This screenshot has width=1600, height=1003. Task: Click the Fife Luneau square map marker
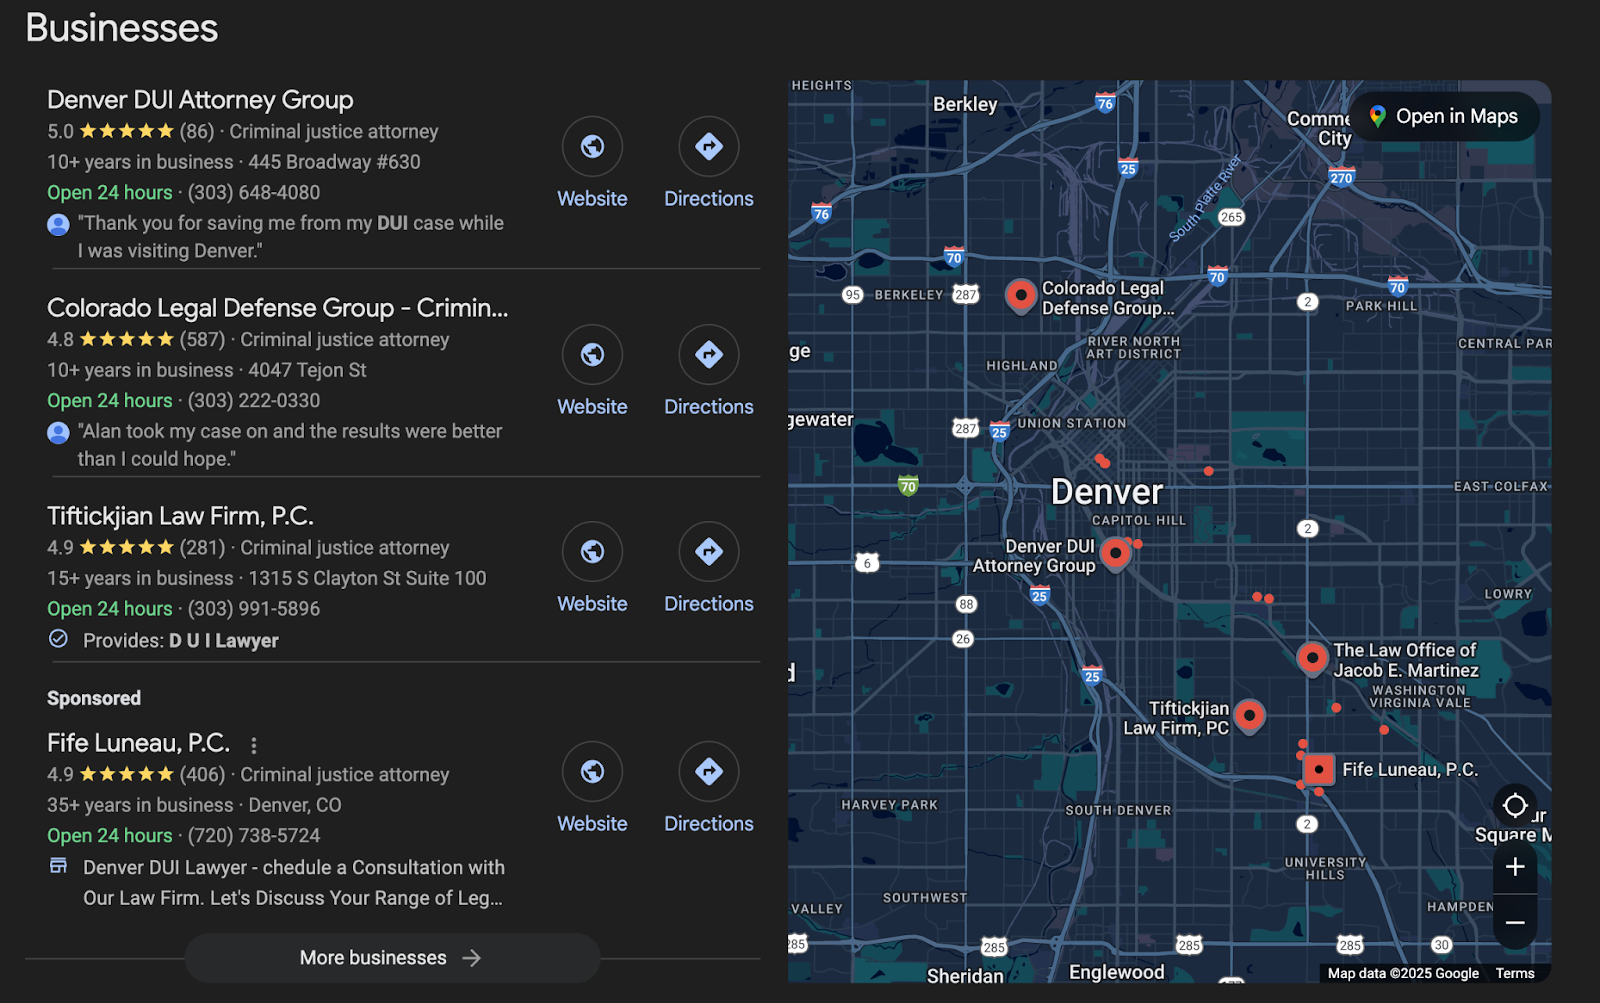pos(1319,769)
